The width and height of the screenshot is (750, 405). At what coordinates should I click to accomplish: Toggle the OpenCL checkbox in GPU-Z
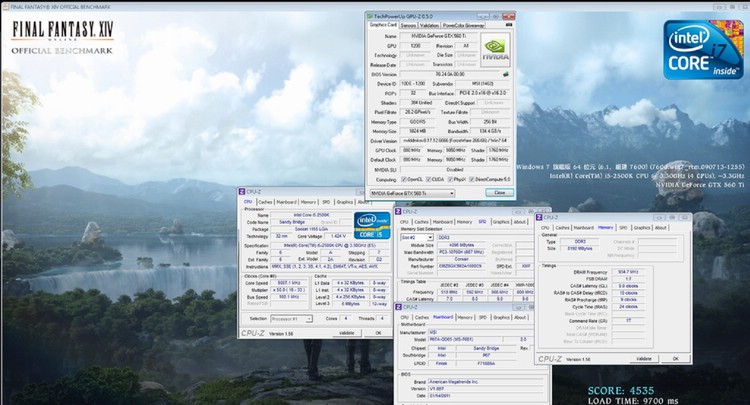[404, 180]
